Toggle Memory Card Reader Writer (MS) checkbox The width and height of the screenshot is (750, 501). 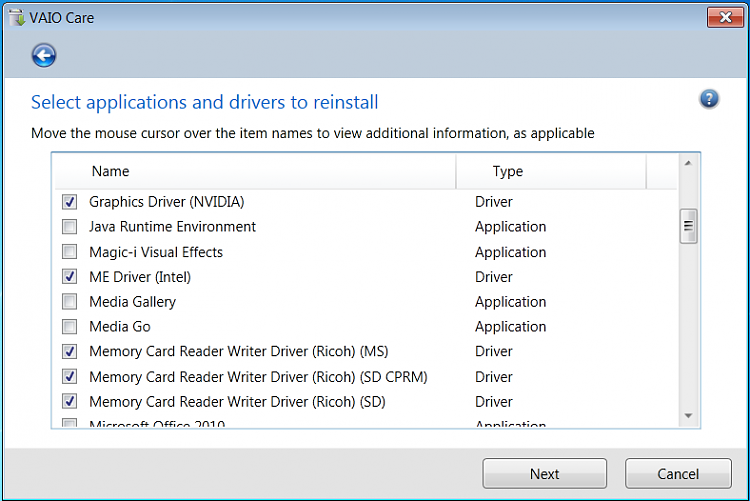[x=69, y=351]
